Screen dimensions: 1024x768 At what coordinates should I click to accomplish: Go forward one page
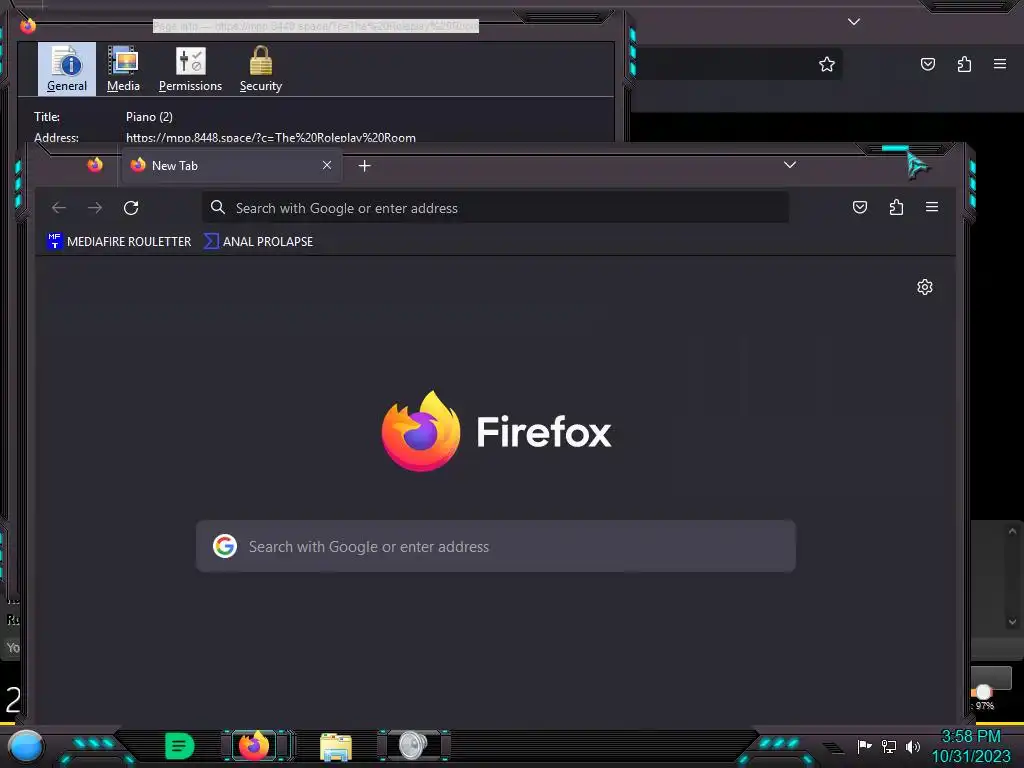click(95, 208)
